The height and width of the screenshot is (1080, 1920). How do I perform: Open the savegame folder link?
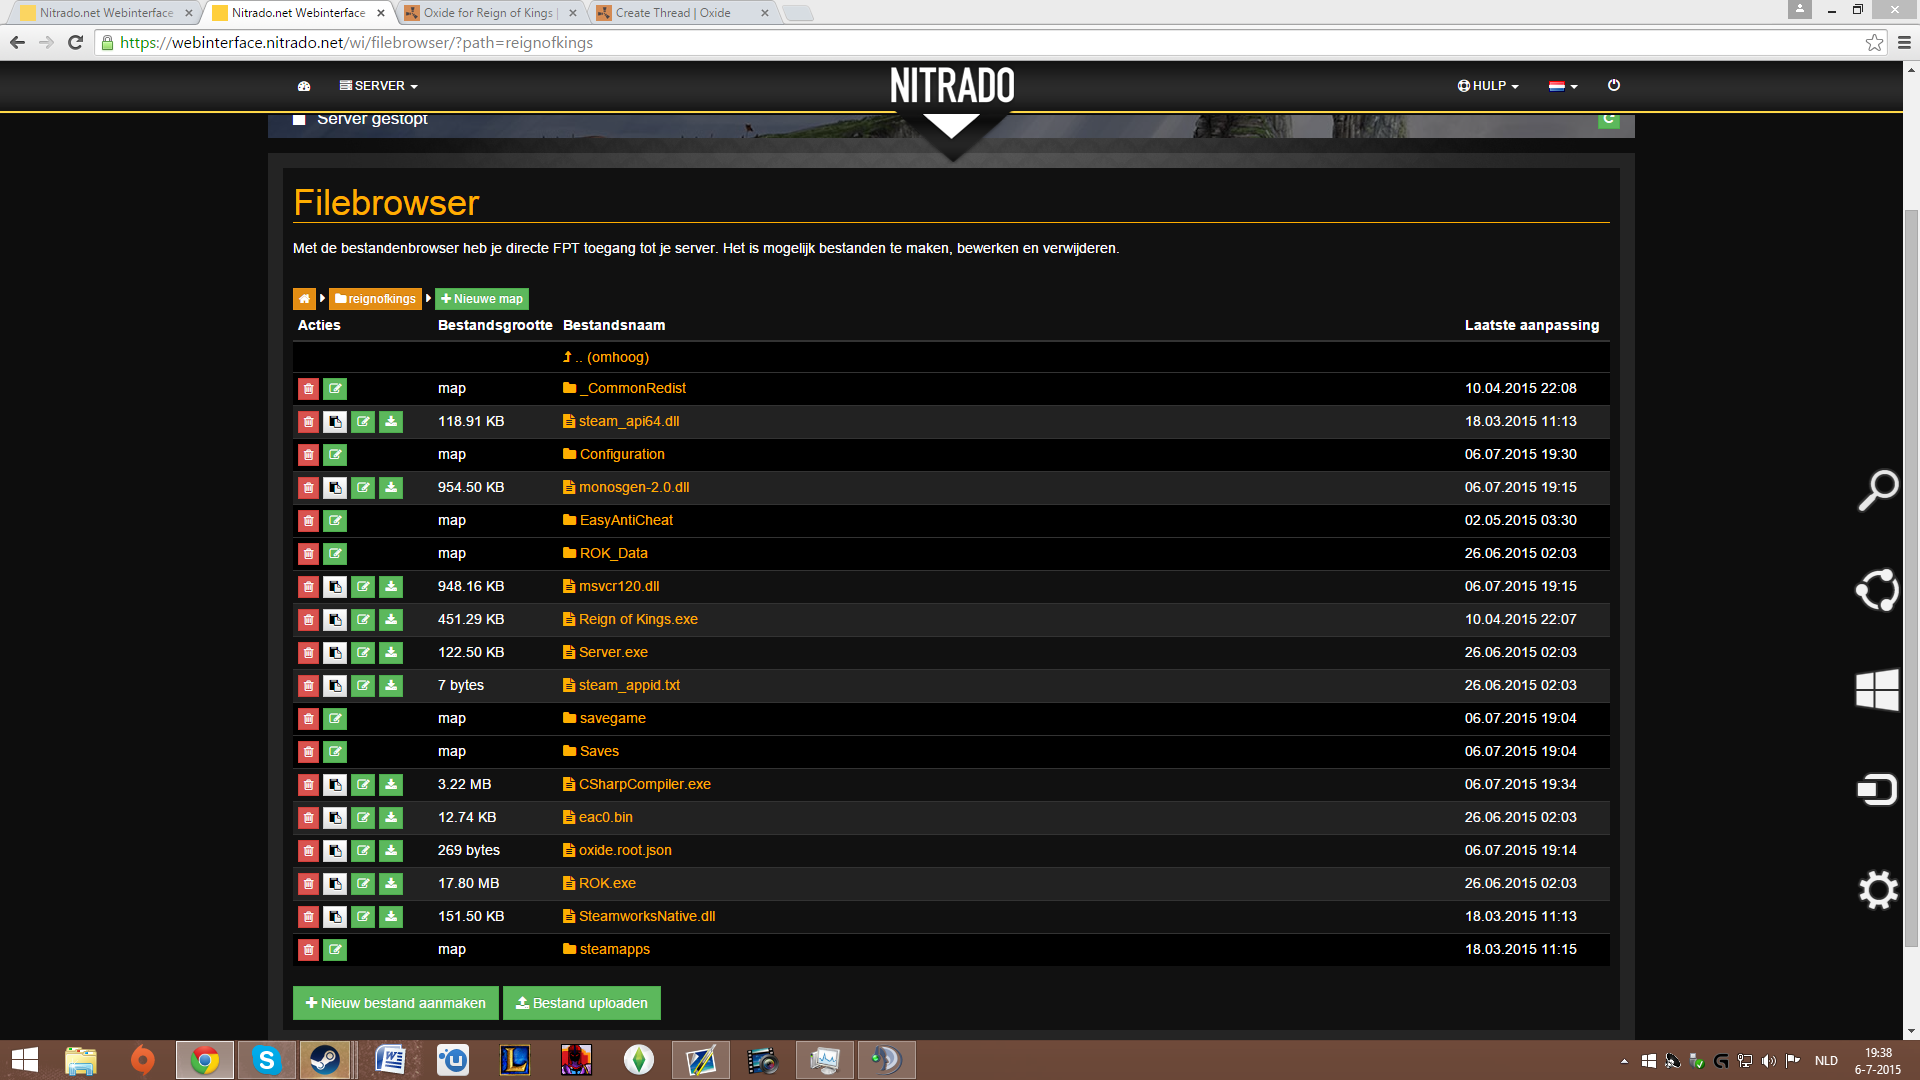click(x=612, y=718)
